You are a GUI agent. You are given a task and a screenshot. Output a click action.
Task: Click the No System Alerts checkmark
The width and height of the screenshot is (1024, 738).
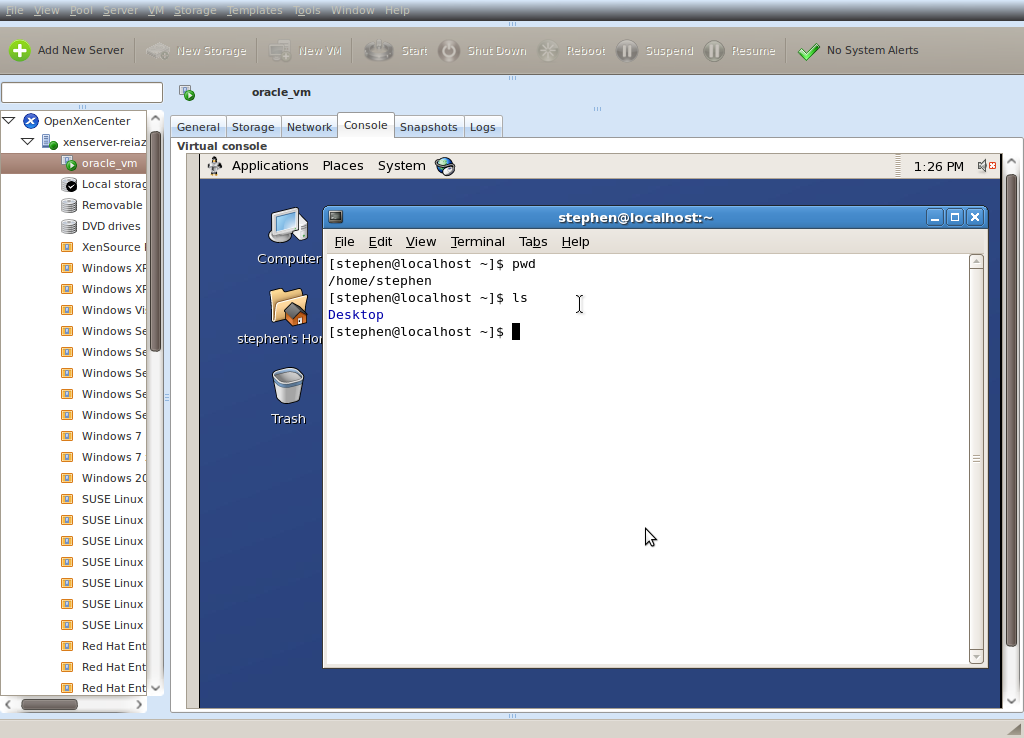[809, 51]
